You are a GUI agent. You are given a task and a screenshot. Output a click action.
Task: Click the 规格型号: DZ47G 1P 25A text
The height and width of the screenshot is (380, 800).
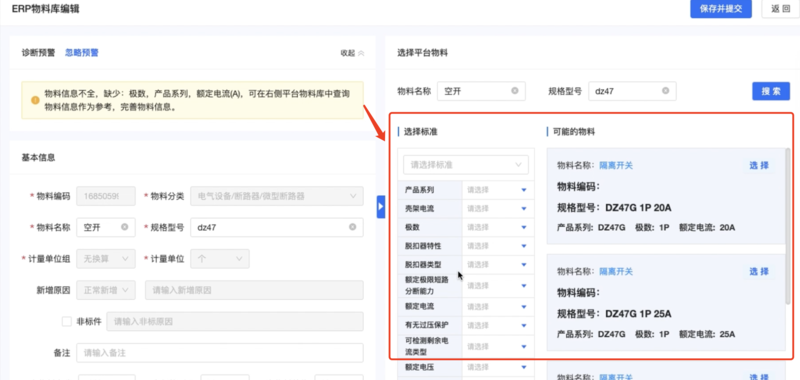614,314
